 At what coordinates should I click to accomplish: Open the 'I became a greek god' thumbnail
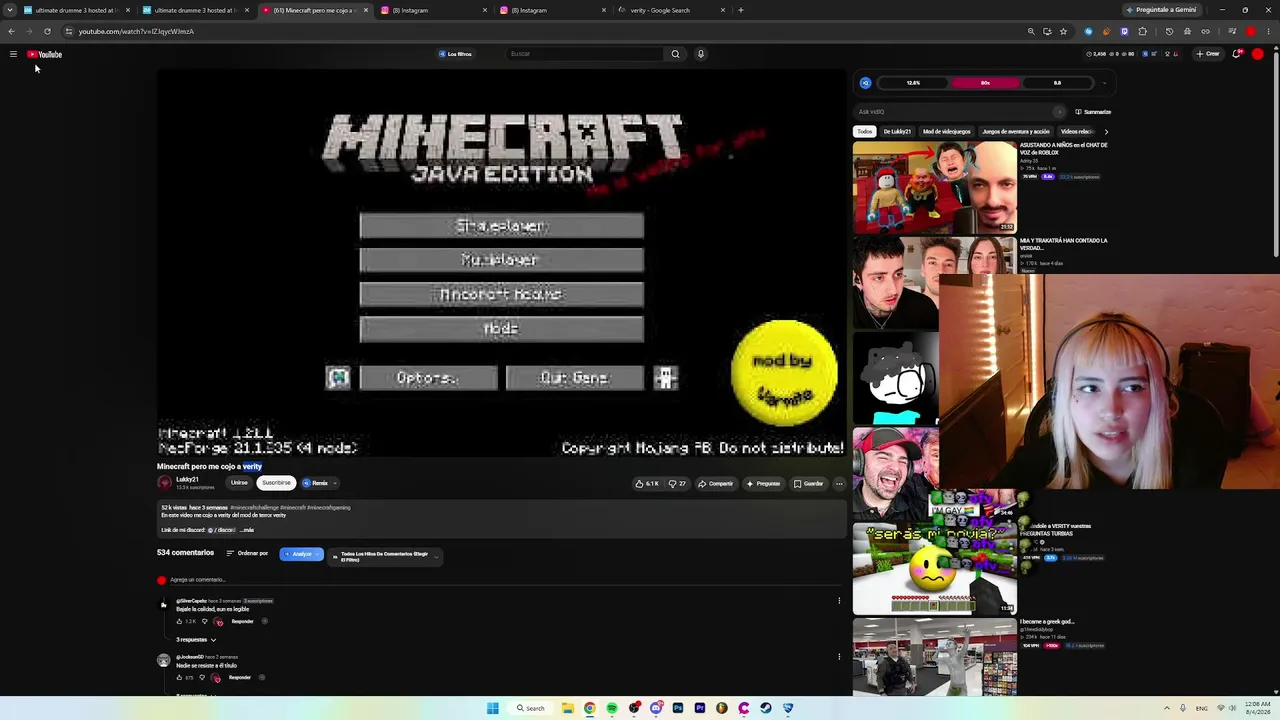(935, 656)
